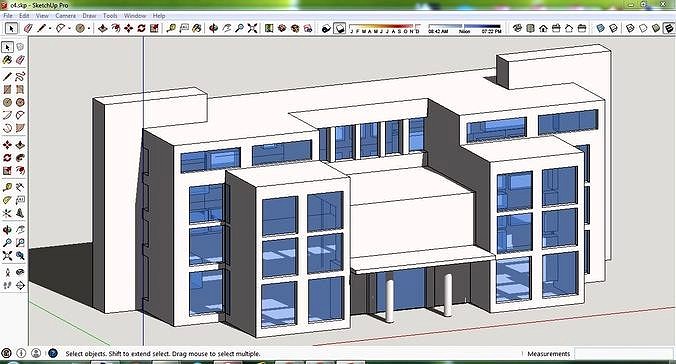Activate the Move tool in the top toolbar
Viewport: 676px width, 364px height.
[x=128, y=28]
